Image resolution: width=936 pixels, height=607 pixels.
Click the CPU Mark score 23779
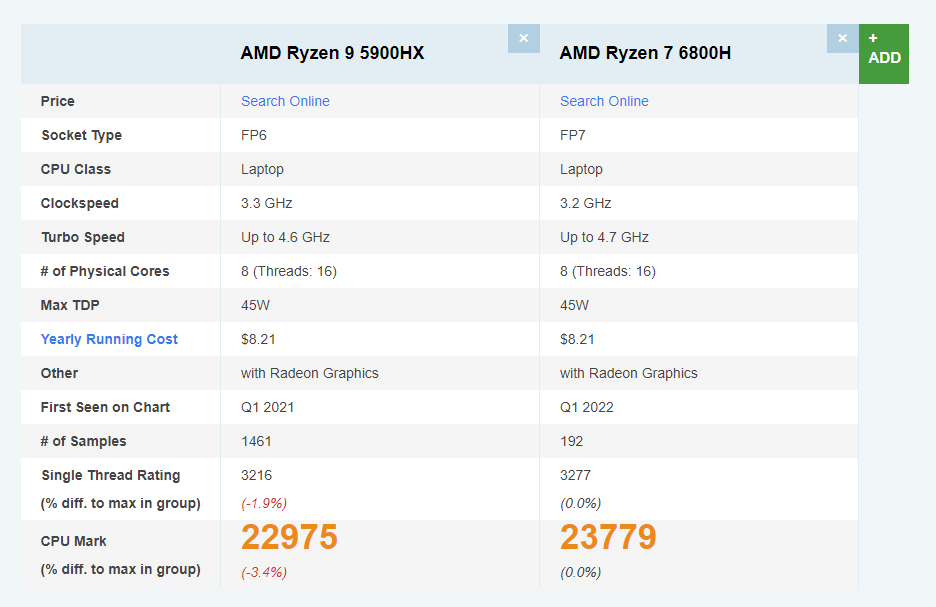(608, 537)
